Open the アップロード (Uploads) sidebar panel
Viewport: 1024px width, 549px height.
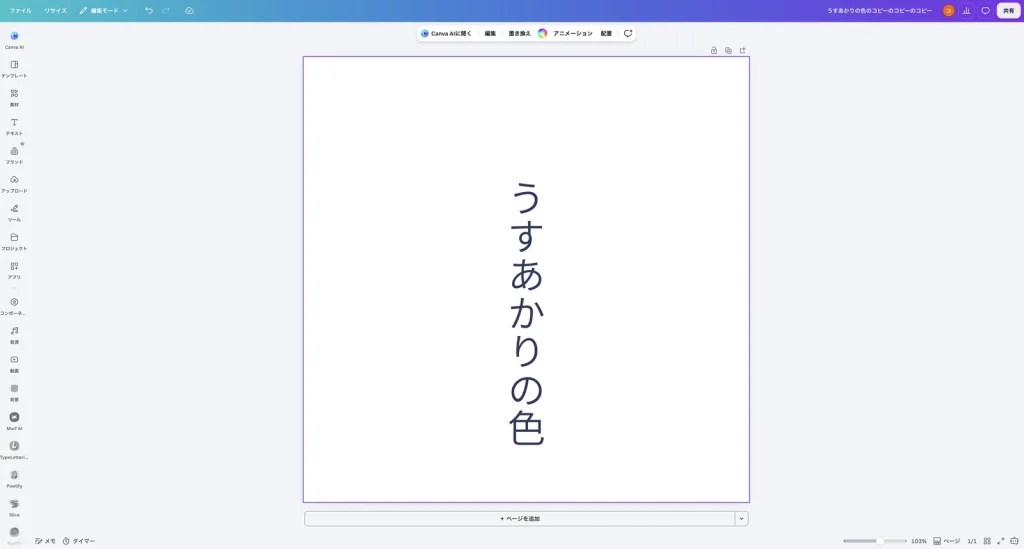pos(14,183)
